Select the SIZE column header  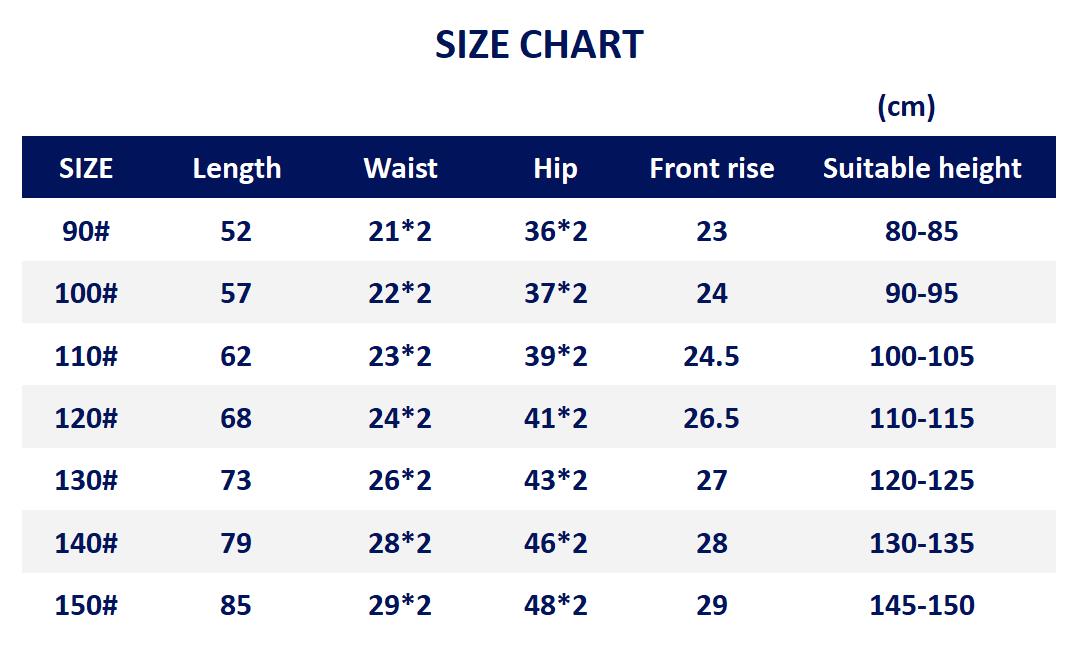86,169
